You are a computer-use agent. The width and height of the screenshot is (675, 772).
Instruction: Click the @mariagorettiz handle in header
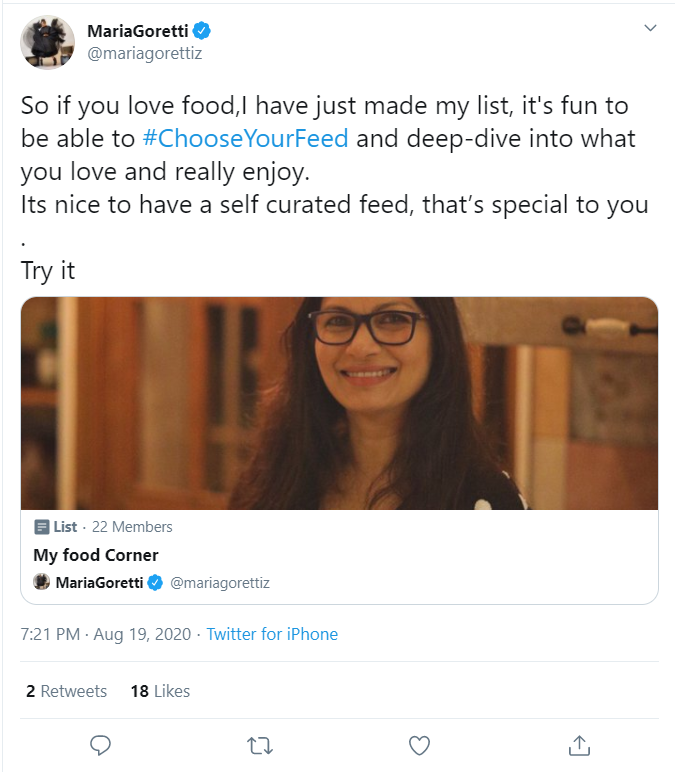[x=145, y=53]
